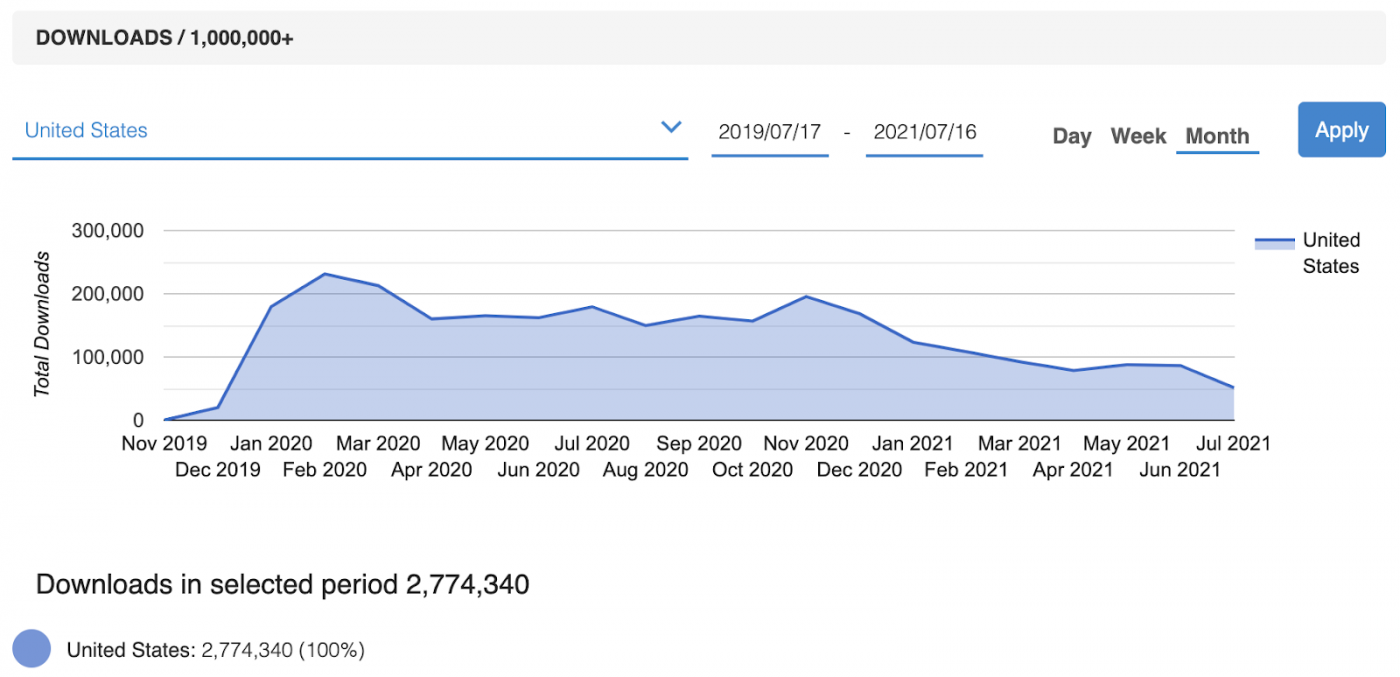The height and width of the screenshot is (677, 1400).
Task: Click the 100,000 y-axis label
Action: tap(108, 357)
